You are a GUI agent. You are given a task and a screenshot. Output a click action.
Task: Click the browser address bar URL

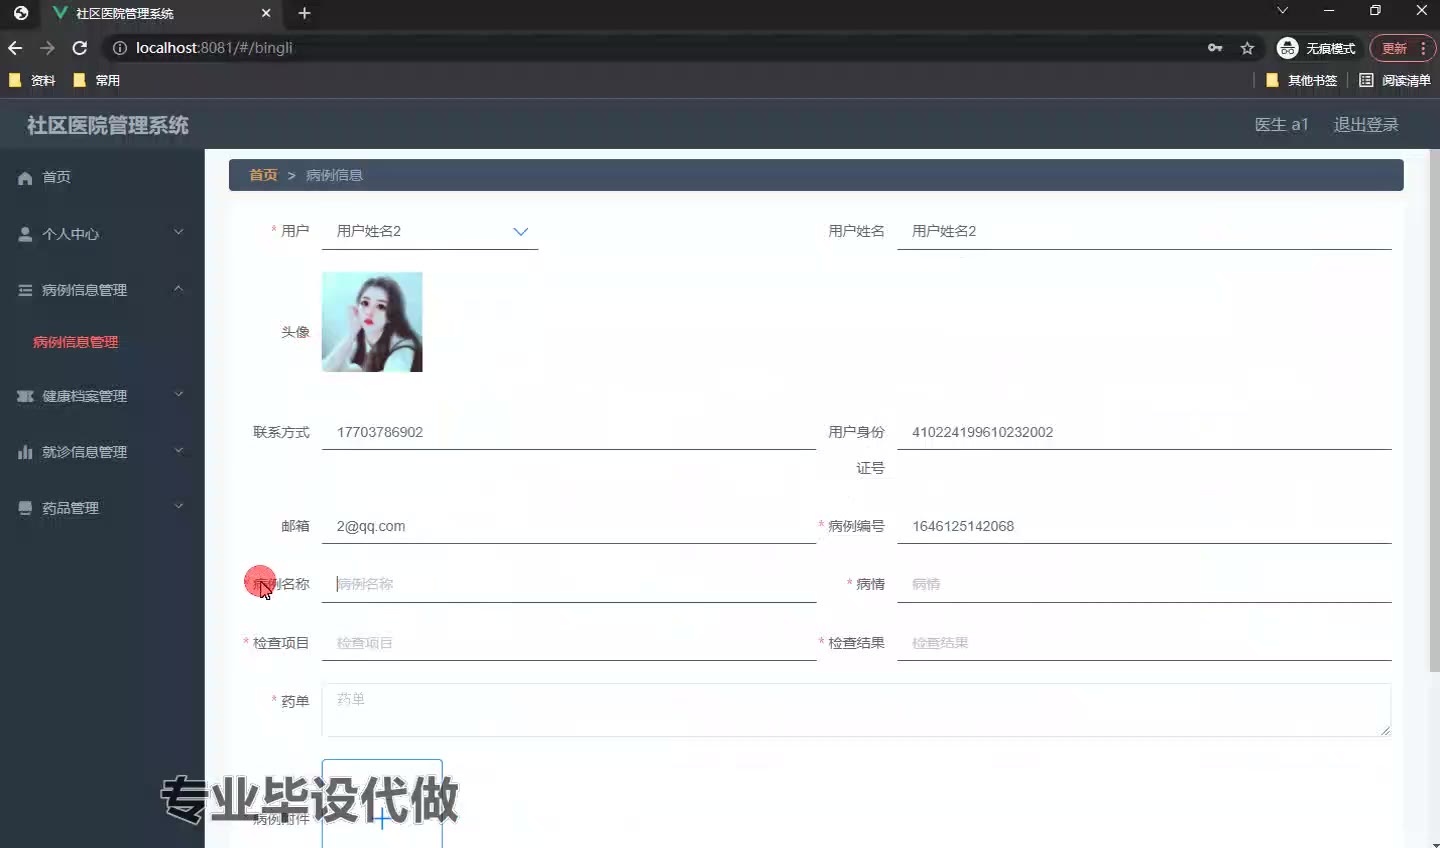pyautogui.click(x=214, y=48)
